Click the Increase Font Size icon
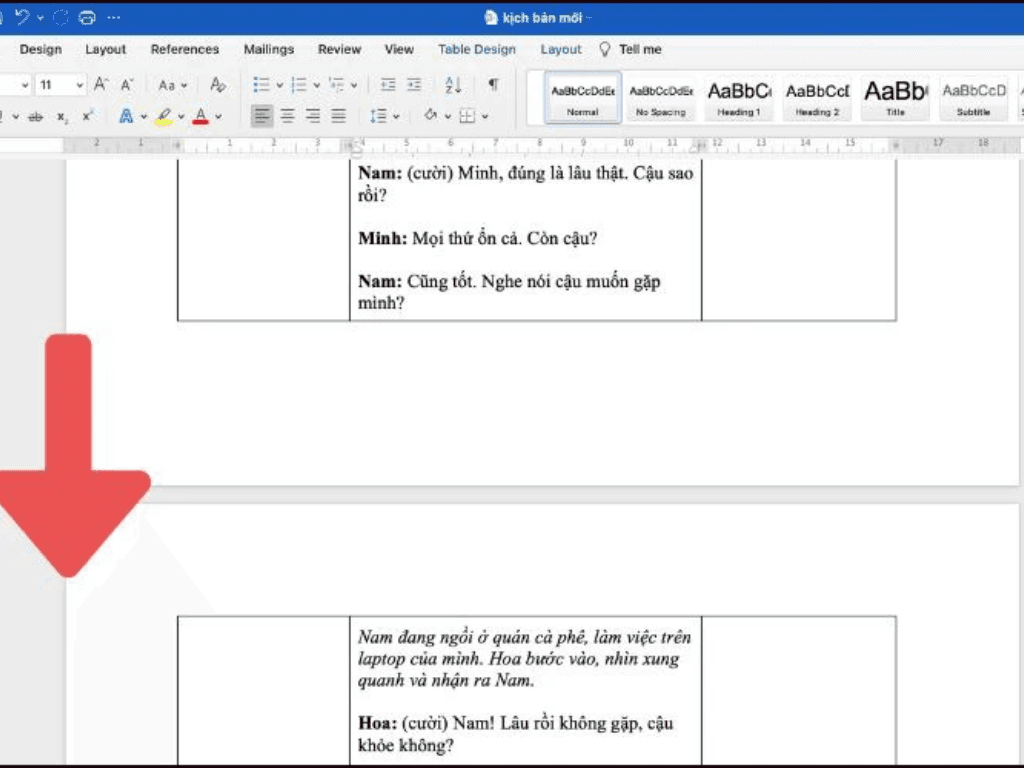 (x=101, y=85)
